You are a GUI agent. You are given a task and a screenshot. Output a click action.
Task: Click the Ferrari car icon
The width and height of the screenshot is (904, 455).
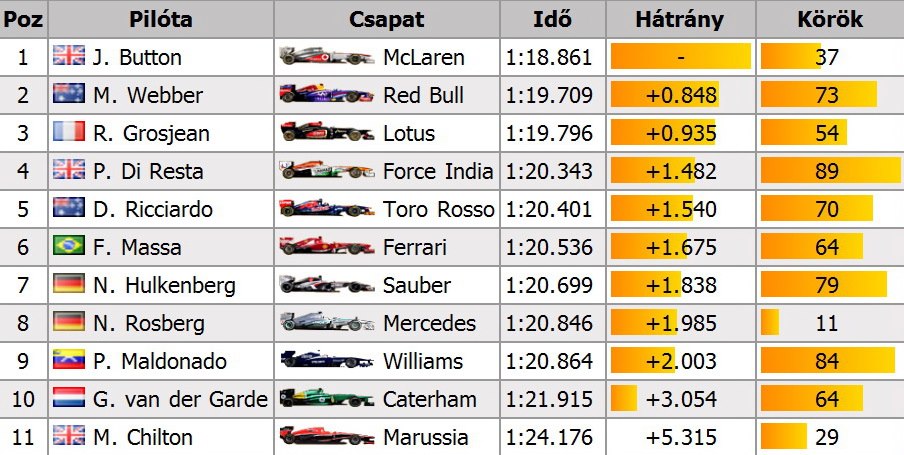click(326, 247)
